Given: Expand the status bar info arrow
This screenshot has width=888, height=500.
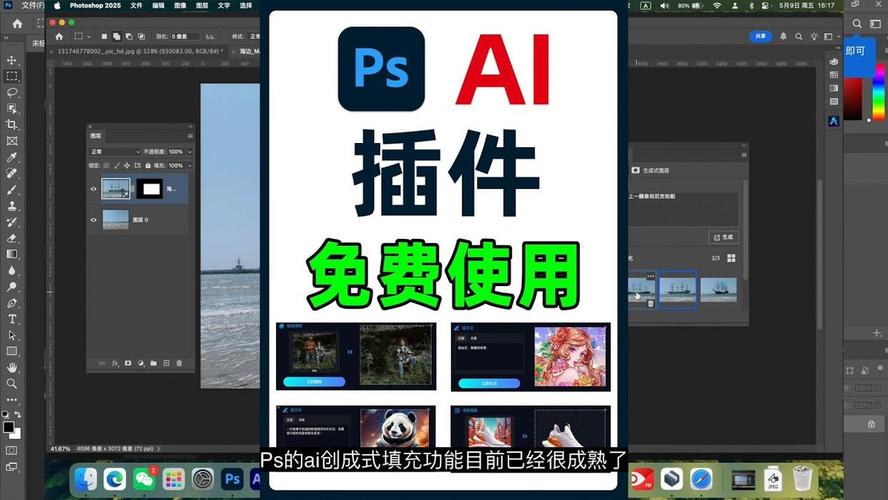Looking at the screenshot, I should pyautogui.click(x=159, y=448).
